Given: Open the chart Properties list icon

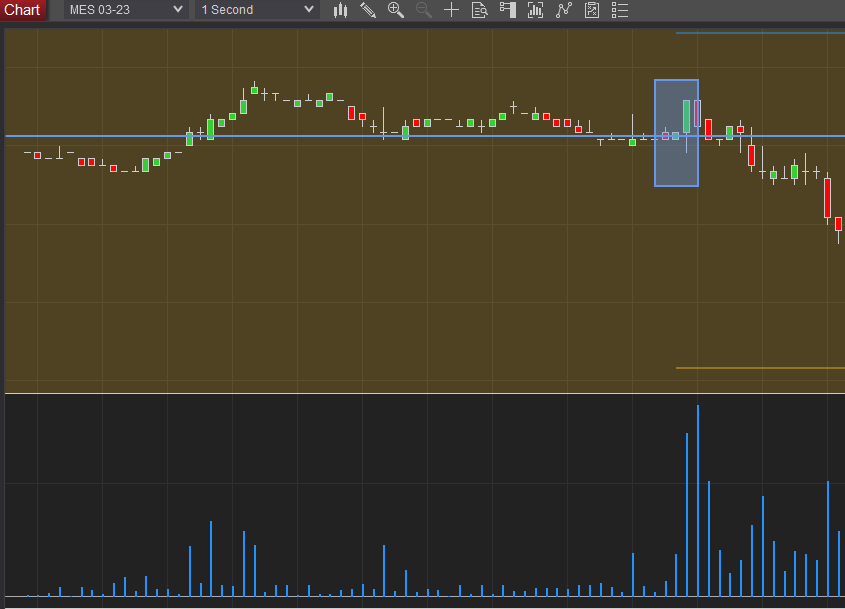Looking at the screenshot, I should pyautogui.click(x=620, y=10).
